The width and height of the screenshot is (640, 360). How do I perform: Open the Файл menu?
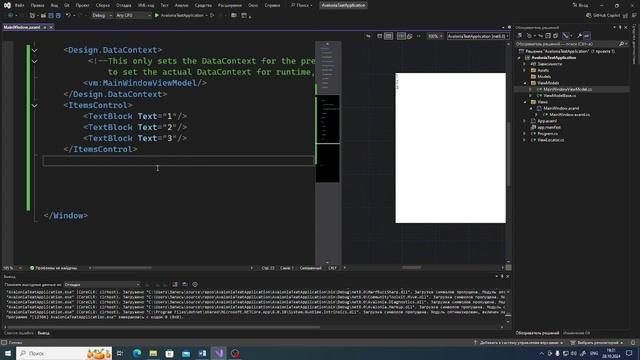[19, 5]
